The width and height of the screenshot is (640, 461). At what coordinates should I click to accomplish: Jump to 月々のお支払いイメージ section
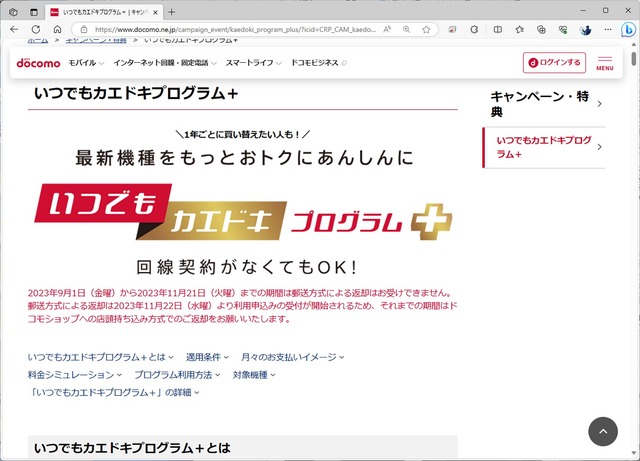(x=292, y=357)
